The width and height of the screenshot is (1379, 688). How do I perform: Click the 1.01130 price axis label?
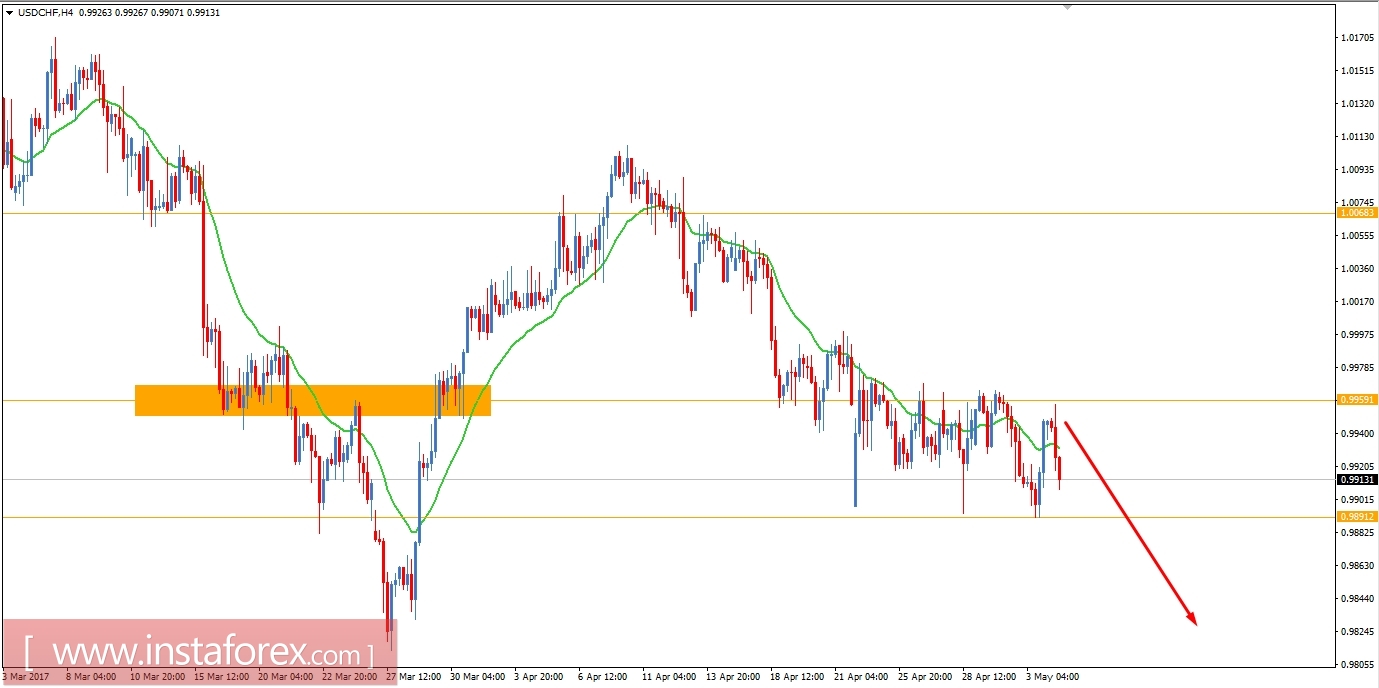[1358, 137]
